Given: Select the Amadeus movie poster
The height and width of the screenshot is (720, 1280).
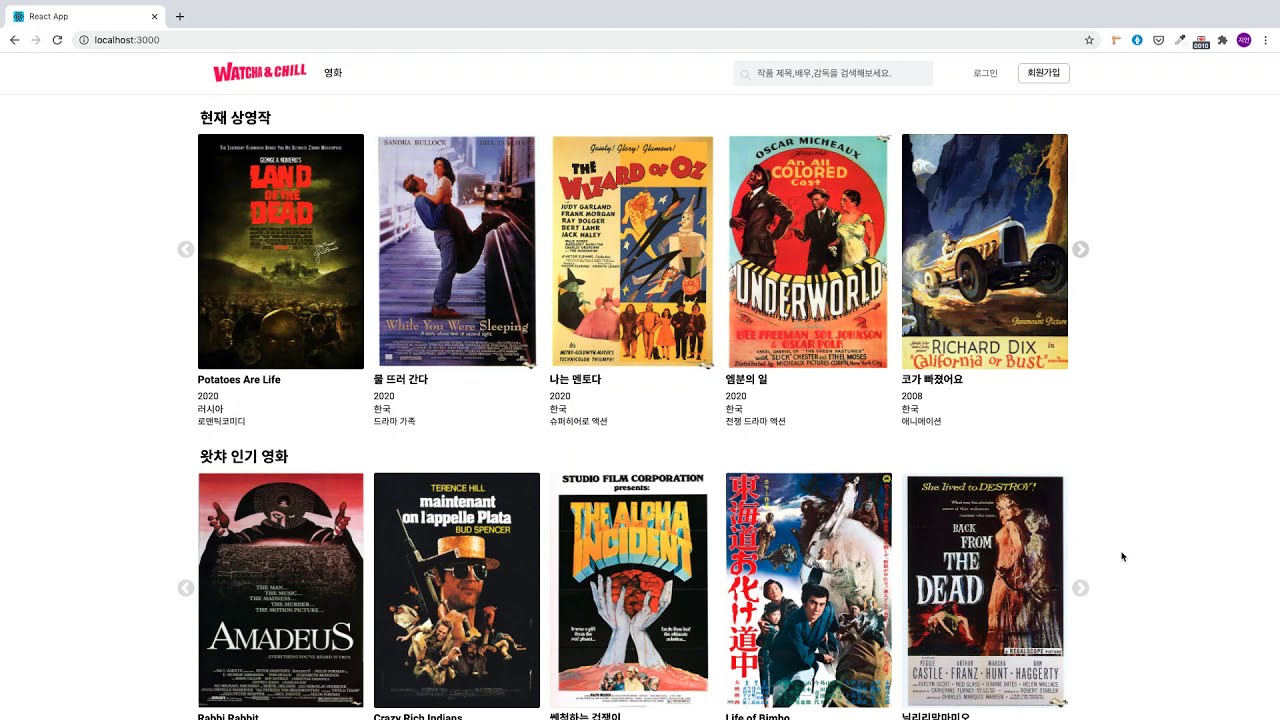Looking at the screenshot, I should (281, 590).
